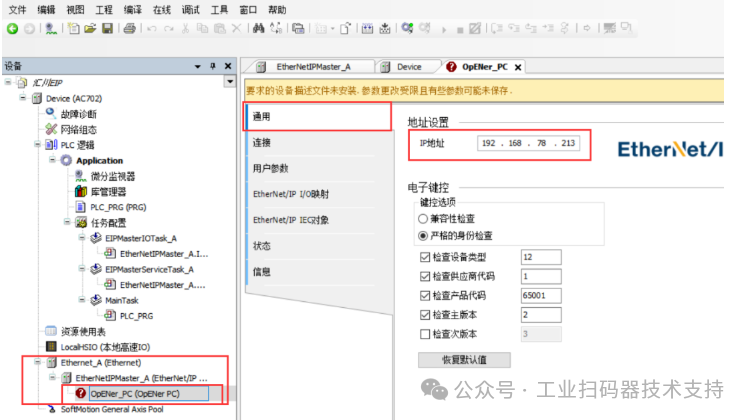Screen dimensions: 748x420
Task: Click the Login online gear icon
Action: (407, 29)
